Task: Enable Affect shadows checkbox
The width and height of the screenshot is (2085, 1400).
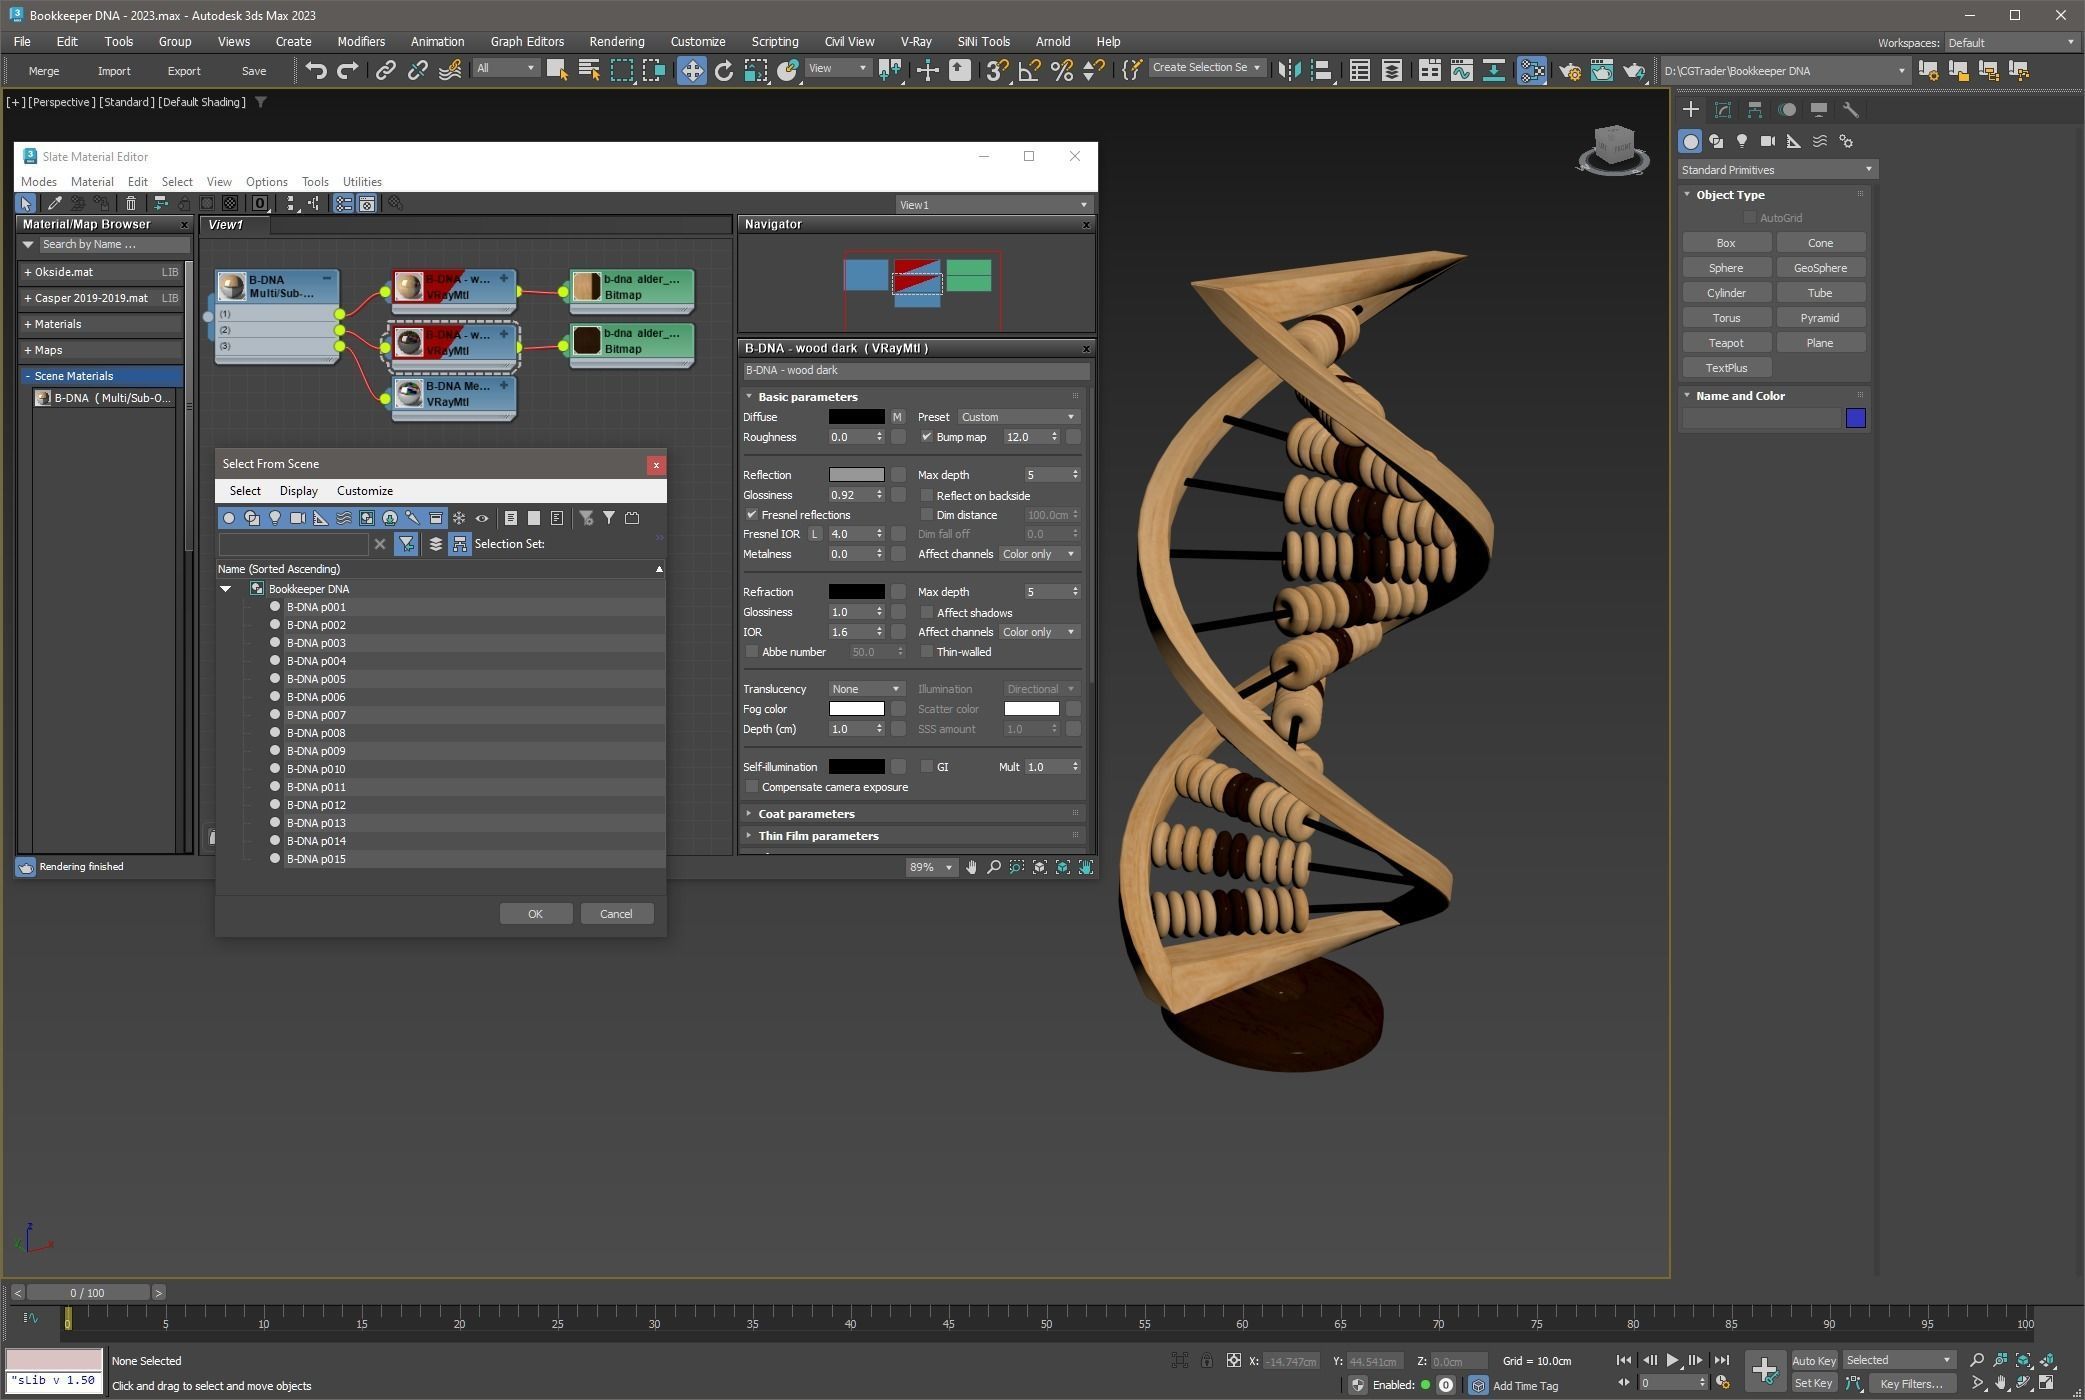Action: (x=926, y=613)
